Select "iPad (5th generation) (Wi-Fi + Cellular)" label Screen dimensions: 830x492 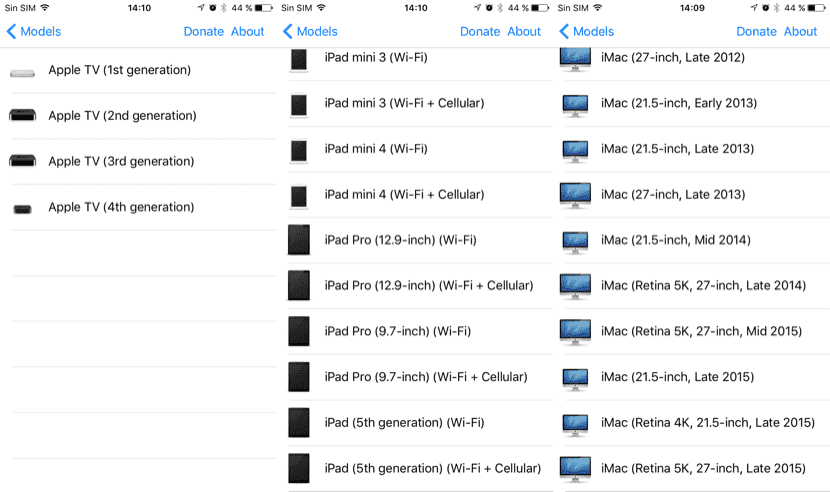[433, 468]
